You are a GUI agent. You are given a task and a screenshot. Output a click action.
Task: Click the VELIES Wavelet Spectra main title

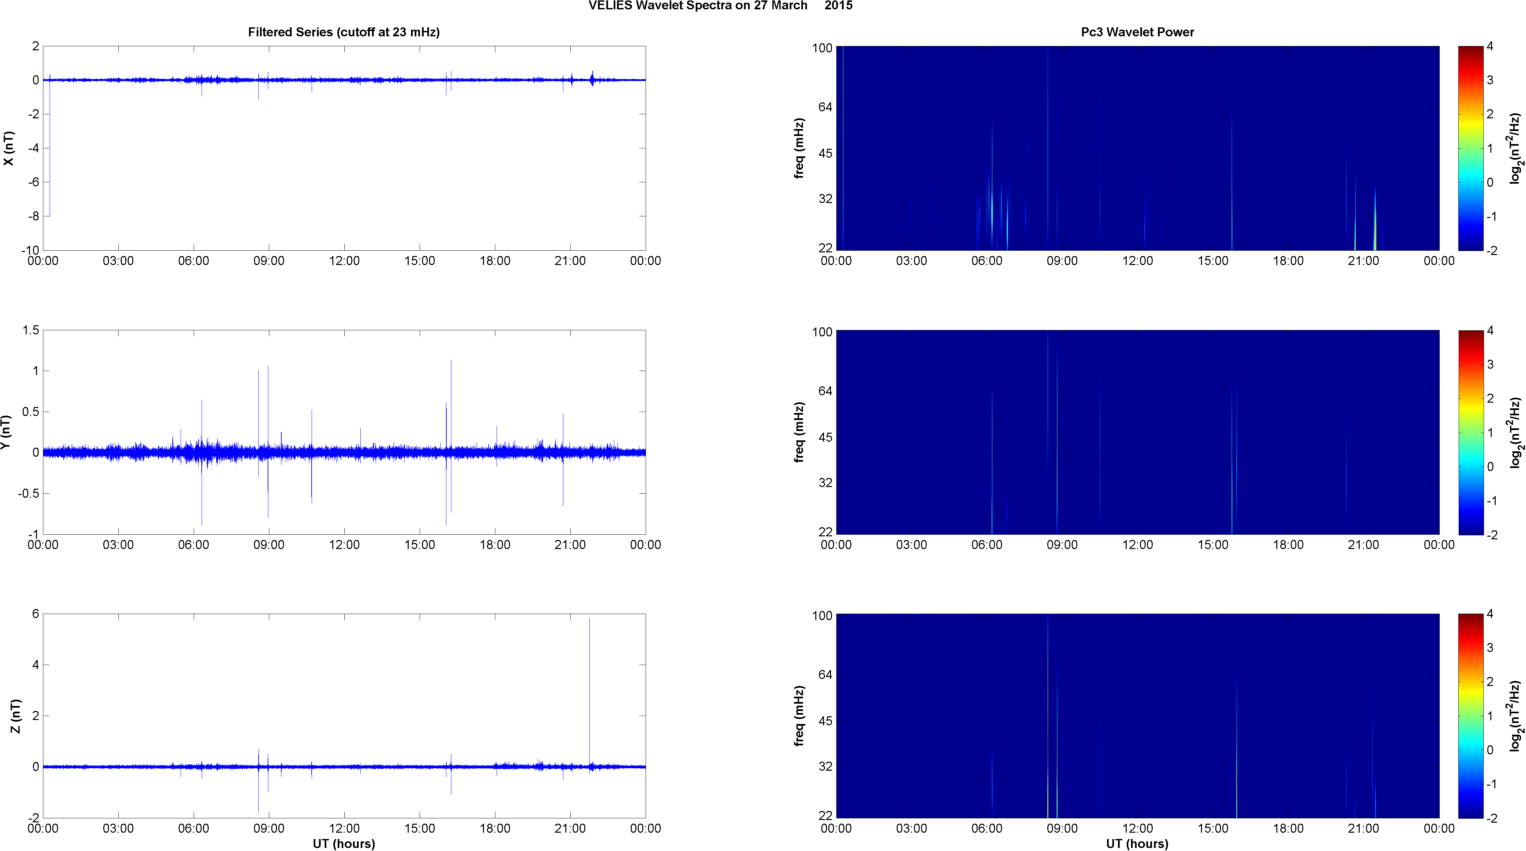coord(720,6)
